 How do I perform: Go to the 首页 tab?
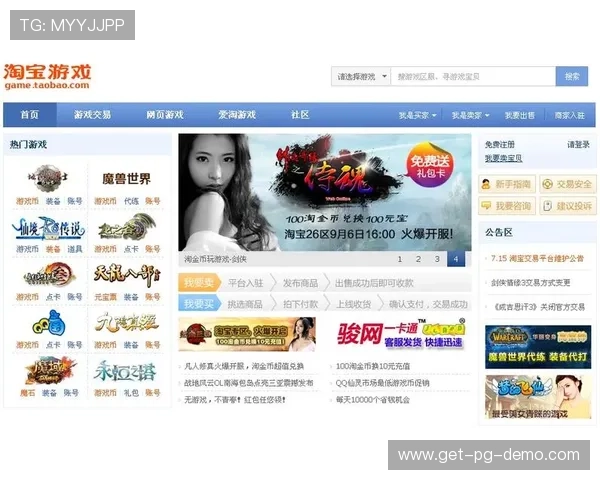30,115
